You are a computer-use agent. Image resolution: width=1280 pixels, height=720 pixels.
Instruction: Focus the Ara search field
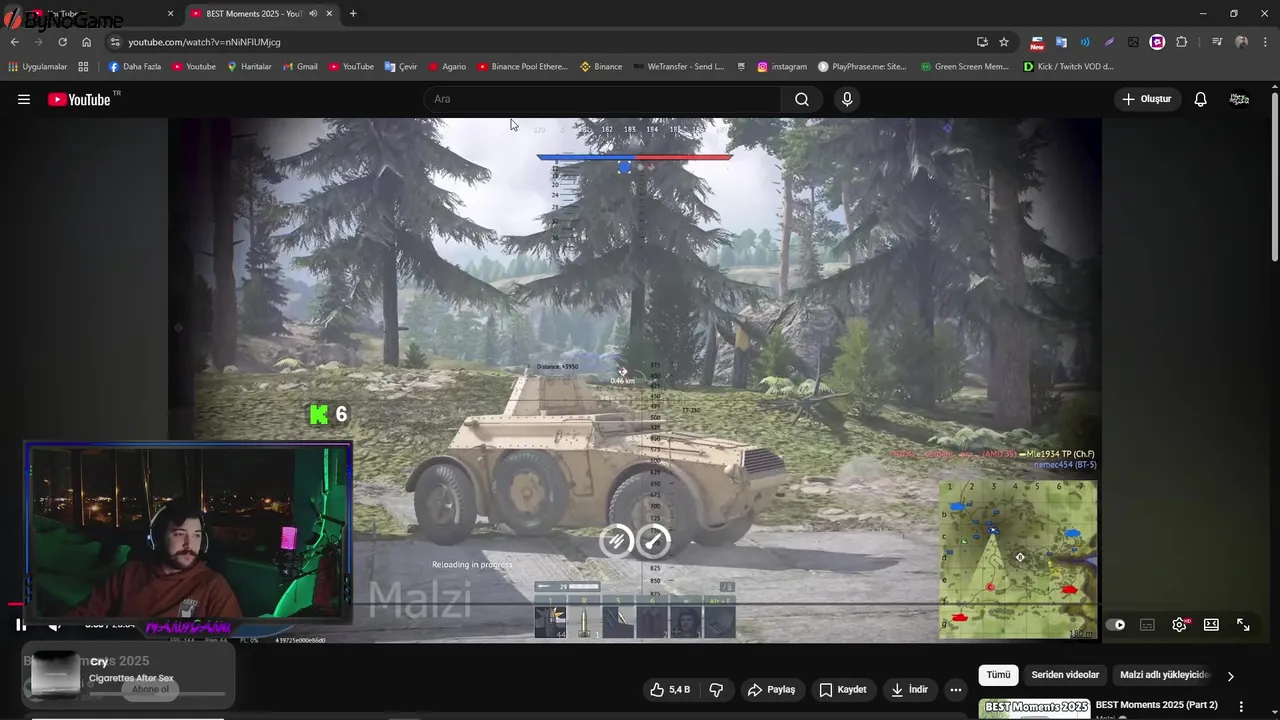[x=602, y=99]
